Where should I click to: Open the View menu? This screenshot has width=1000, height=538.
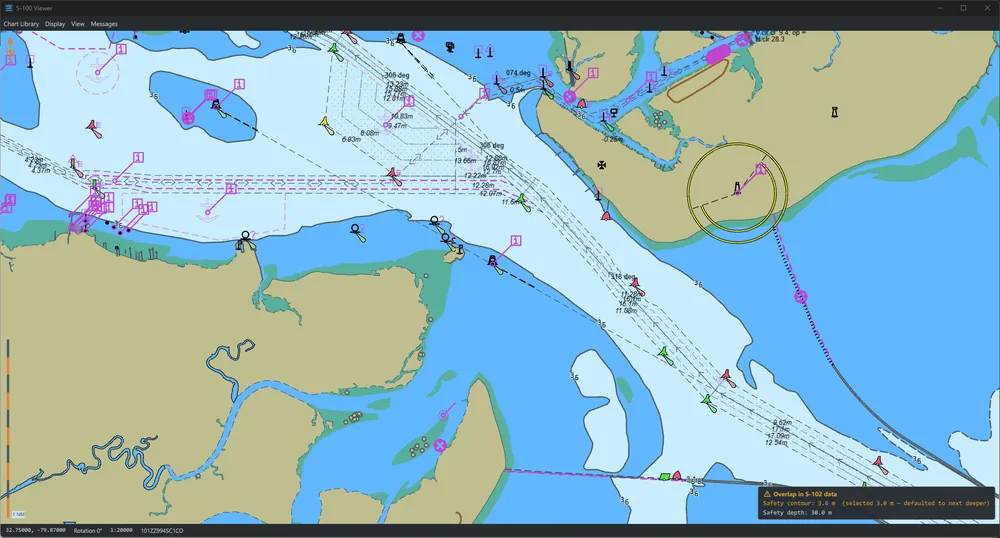click(x=78, y=24)
